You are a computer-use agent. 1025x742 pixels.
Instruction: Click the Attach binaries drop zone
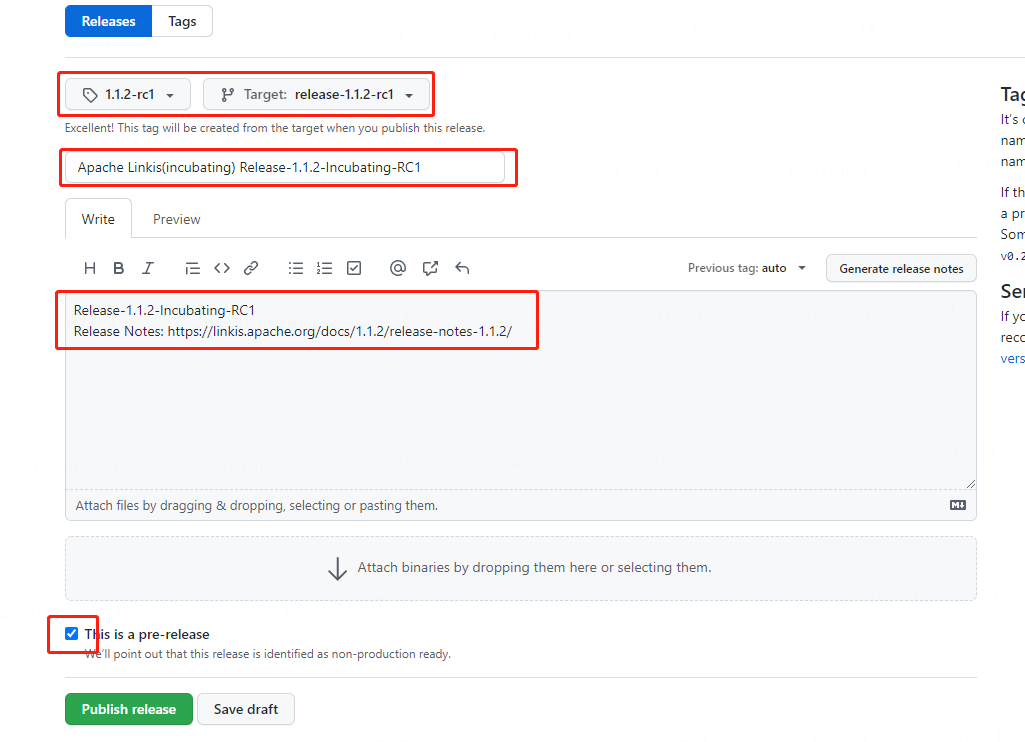pyautogui.click(x=520, y=568)
